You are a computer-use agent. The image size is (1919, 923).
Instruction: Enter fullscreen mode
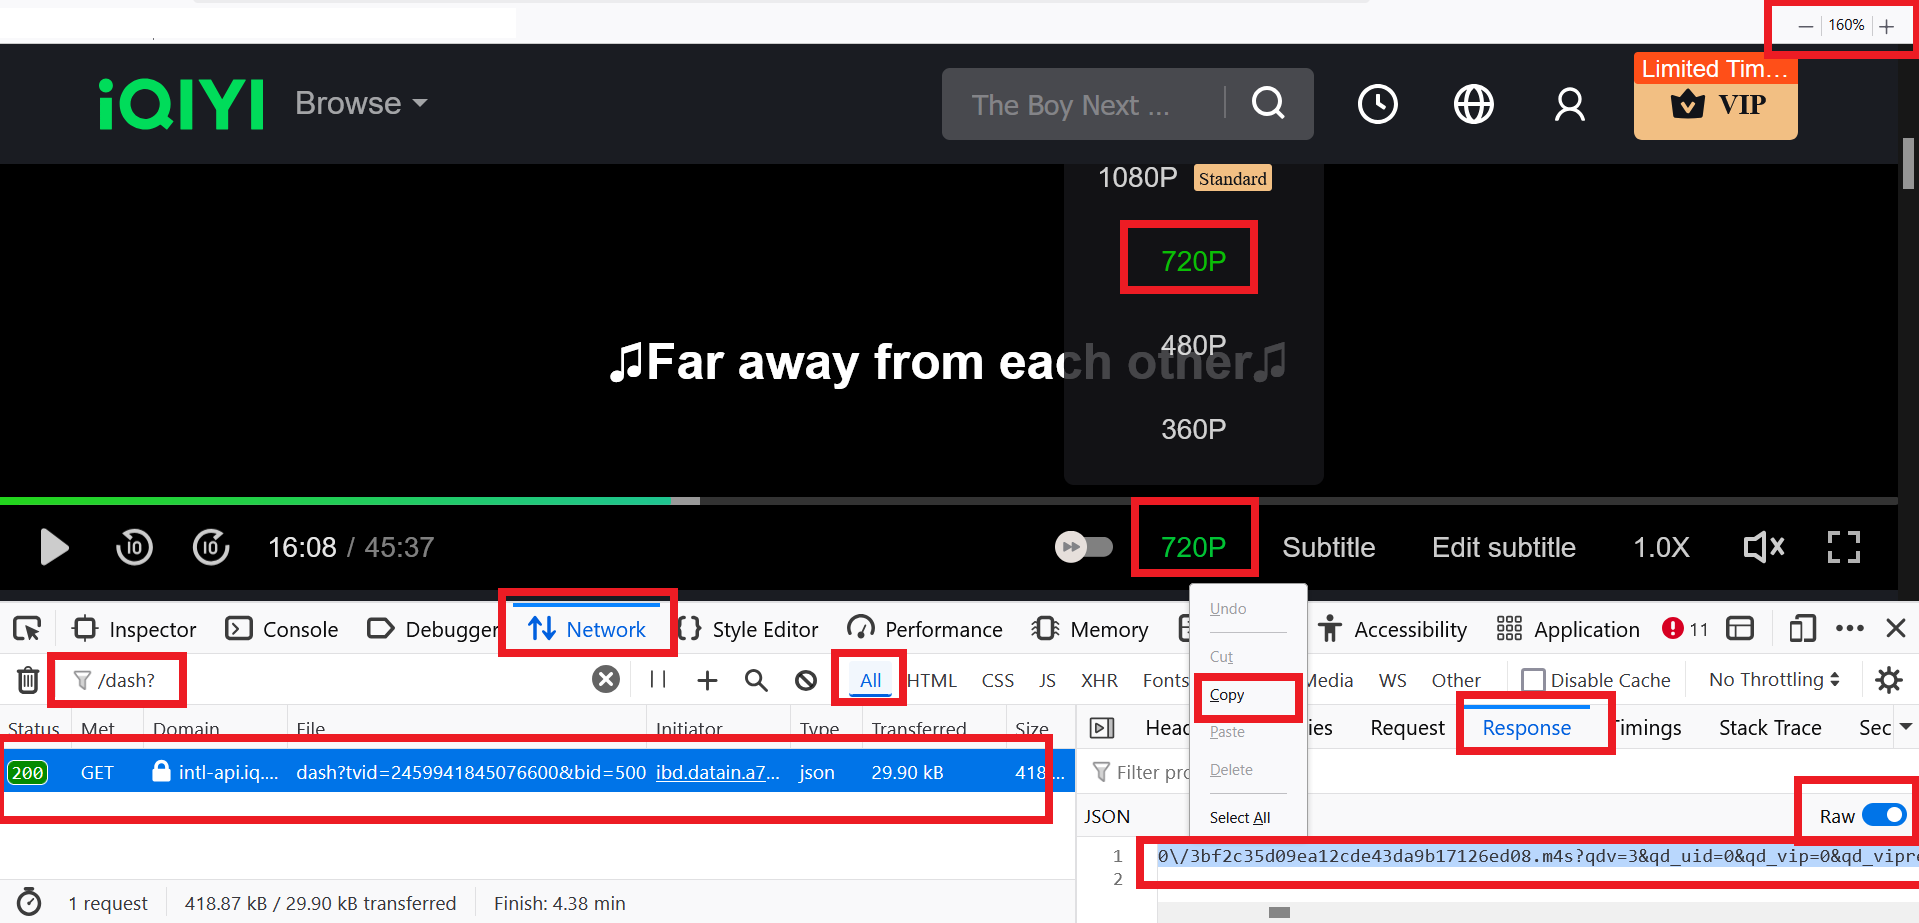coord(1843,547)
